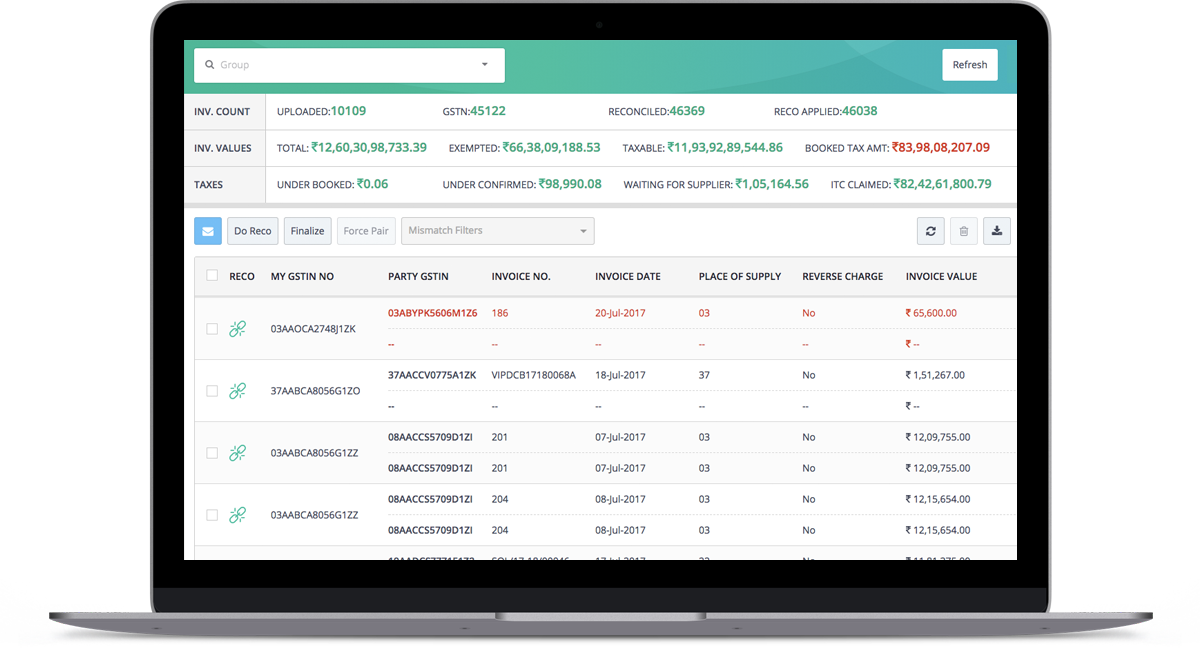Expand the Group dropdown caret arrow
1200x649 pixels.
point(485,65)
